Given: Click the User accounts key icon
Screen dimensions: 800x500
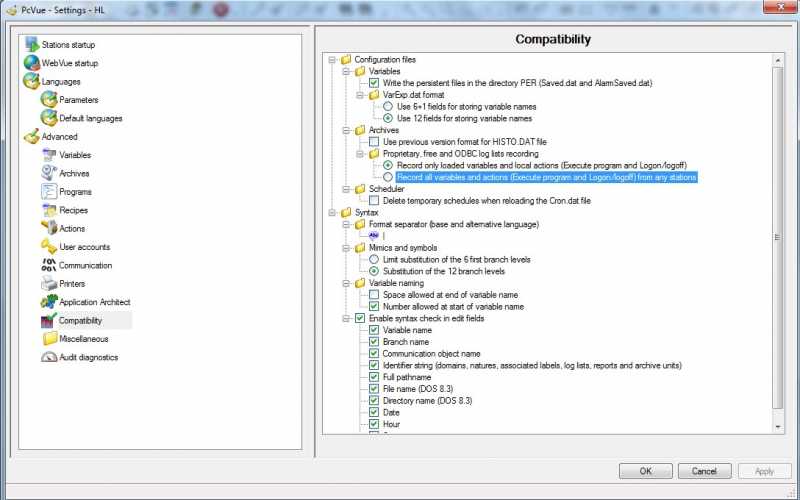Looking at the screenshot, I should [x=49, y=246].
